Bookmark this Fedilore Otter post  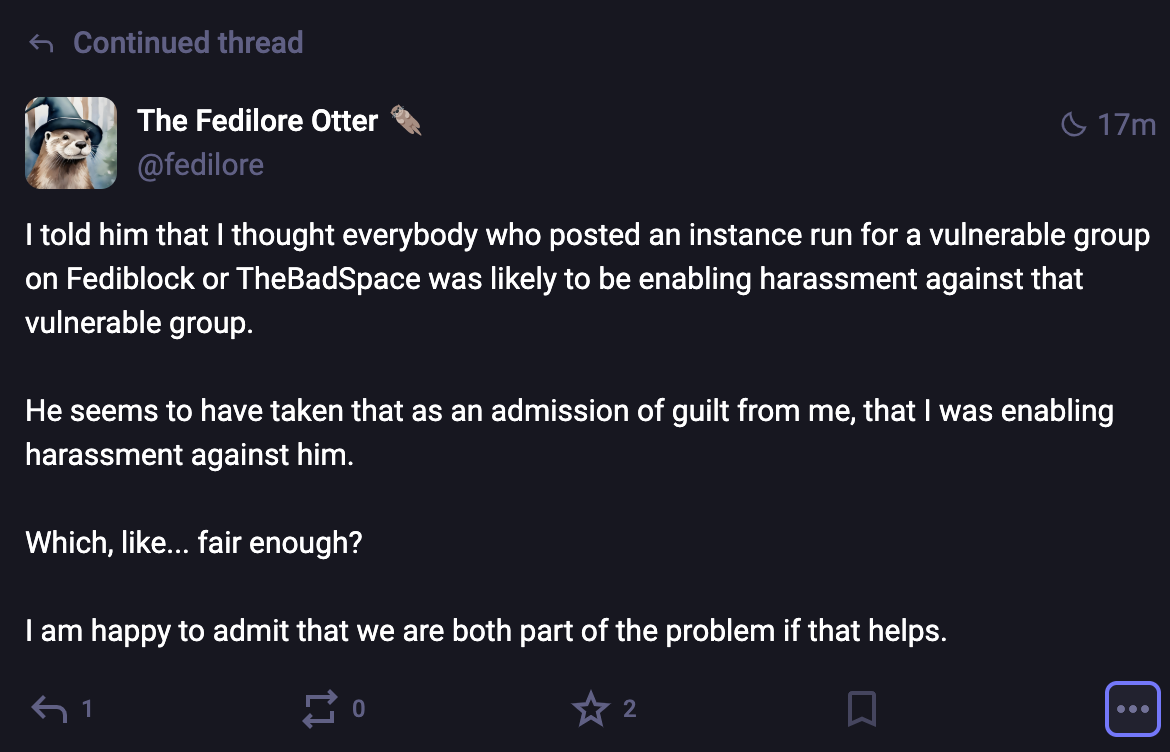861,709
